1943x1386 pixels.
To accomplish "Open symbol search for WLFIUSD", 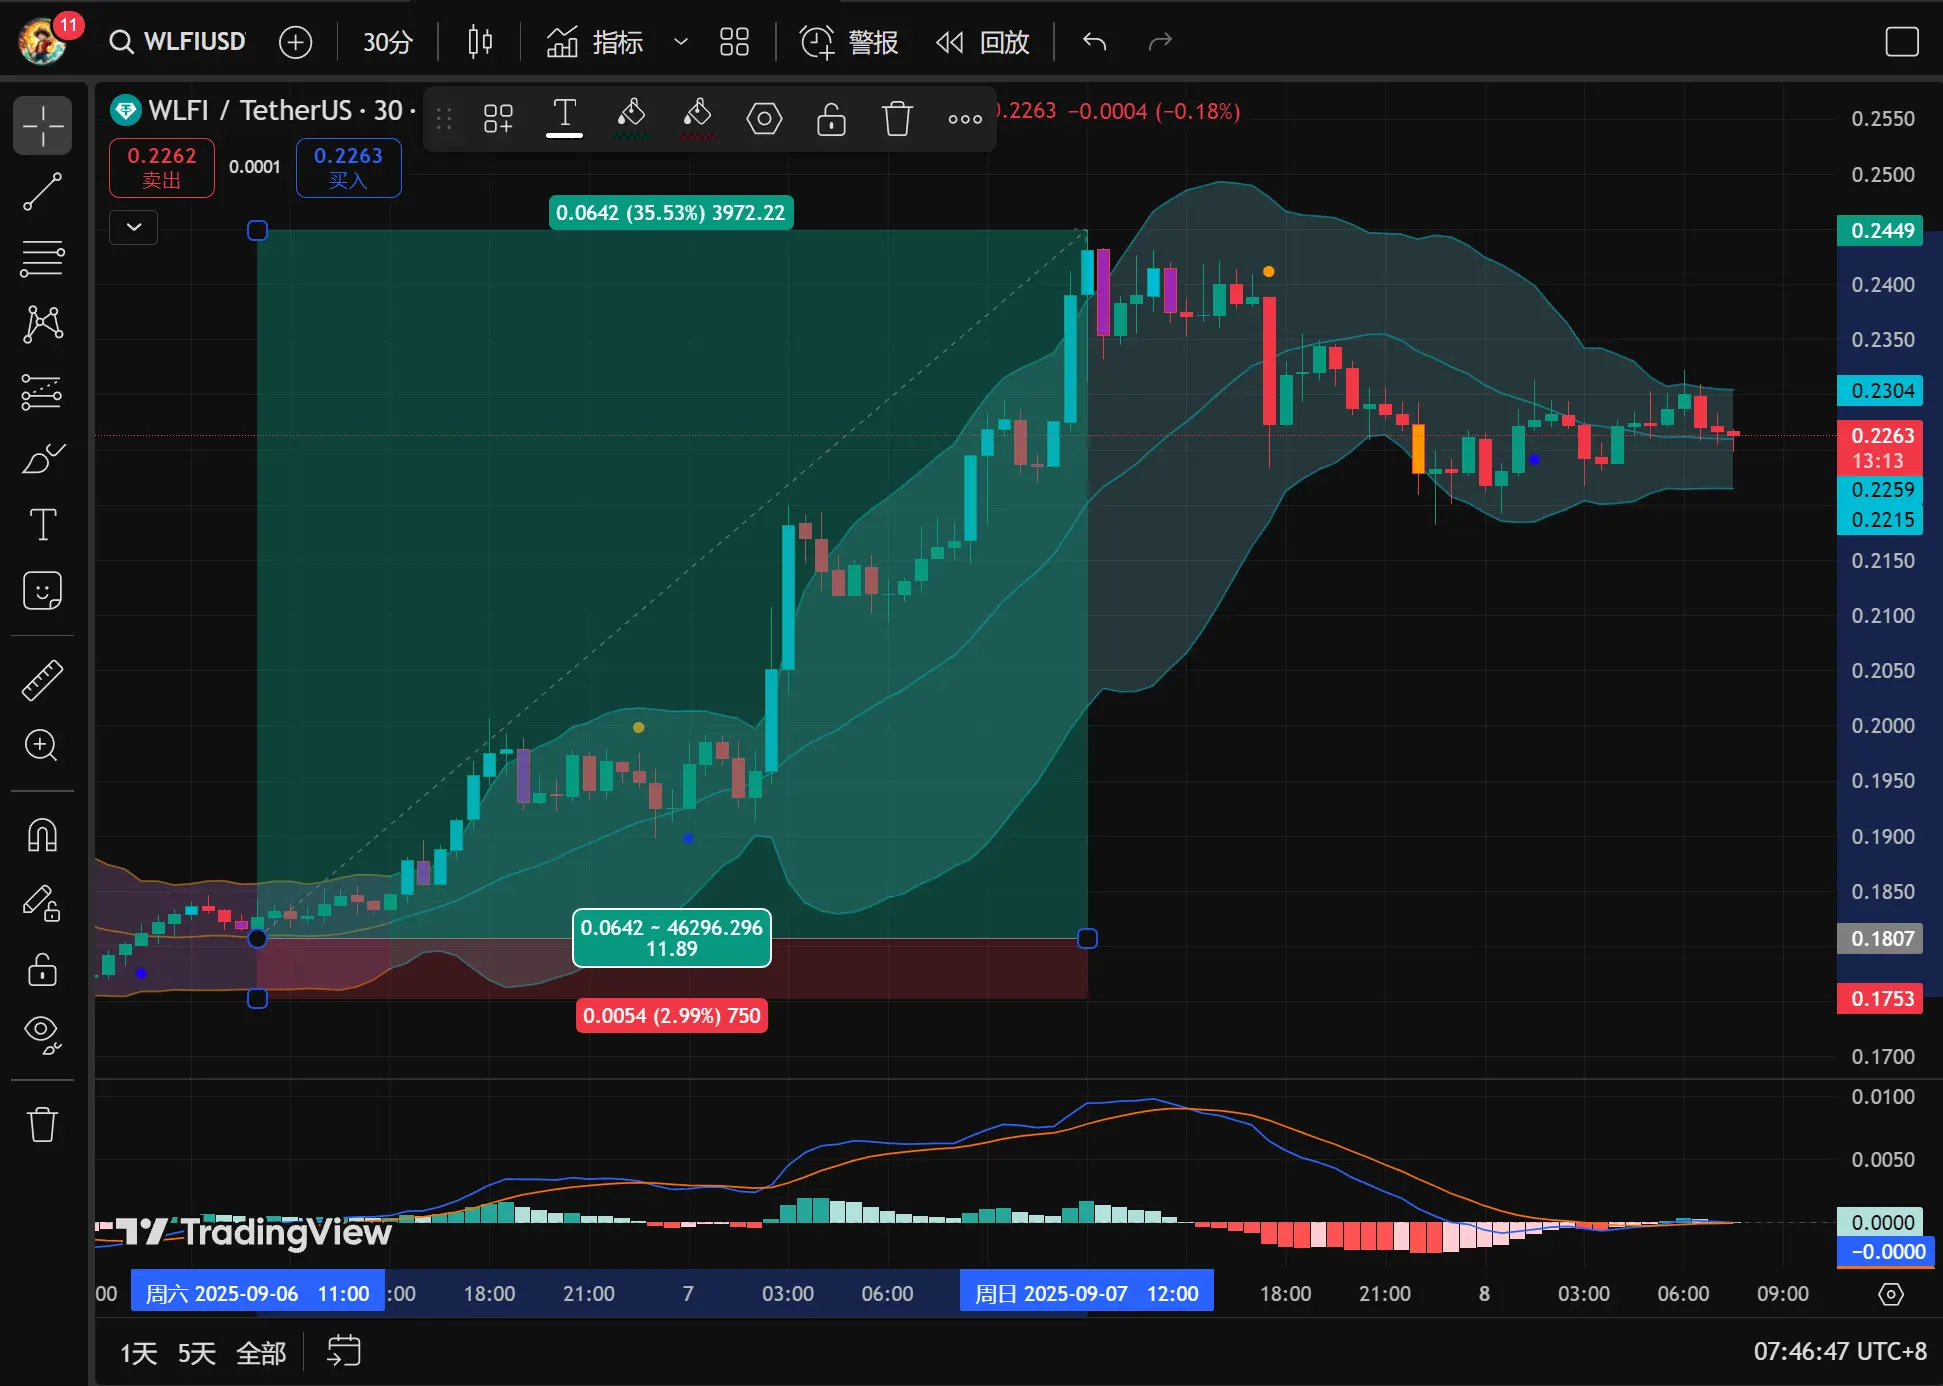I will coord(178,42).
